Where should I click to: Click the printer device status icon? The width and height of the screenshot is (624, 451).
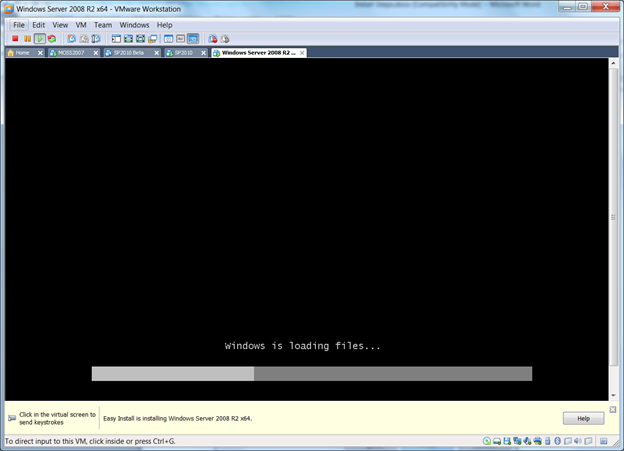(537, 441)
